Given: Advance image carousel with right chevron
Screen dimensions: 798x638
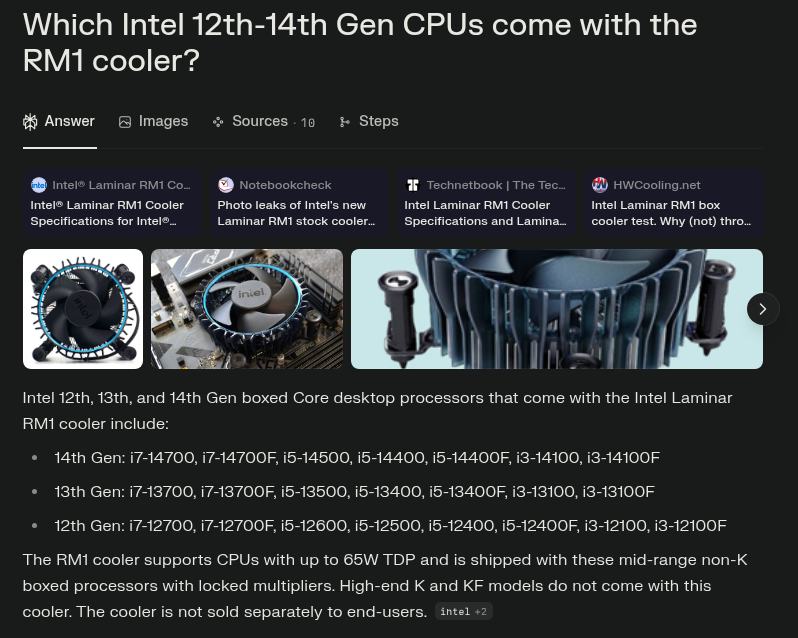Looking at the screenshot, I should (x=762, y=309).
